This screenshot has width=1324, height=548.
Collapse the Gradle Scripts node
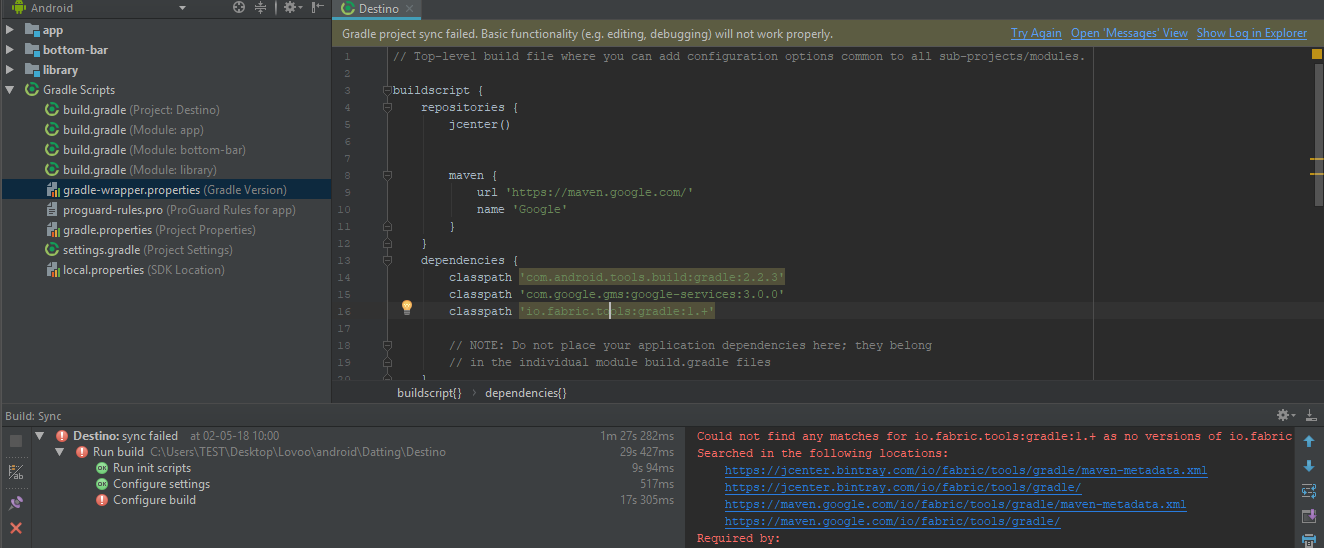[10, 90]
